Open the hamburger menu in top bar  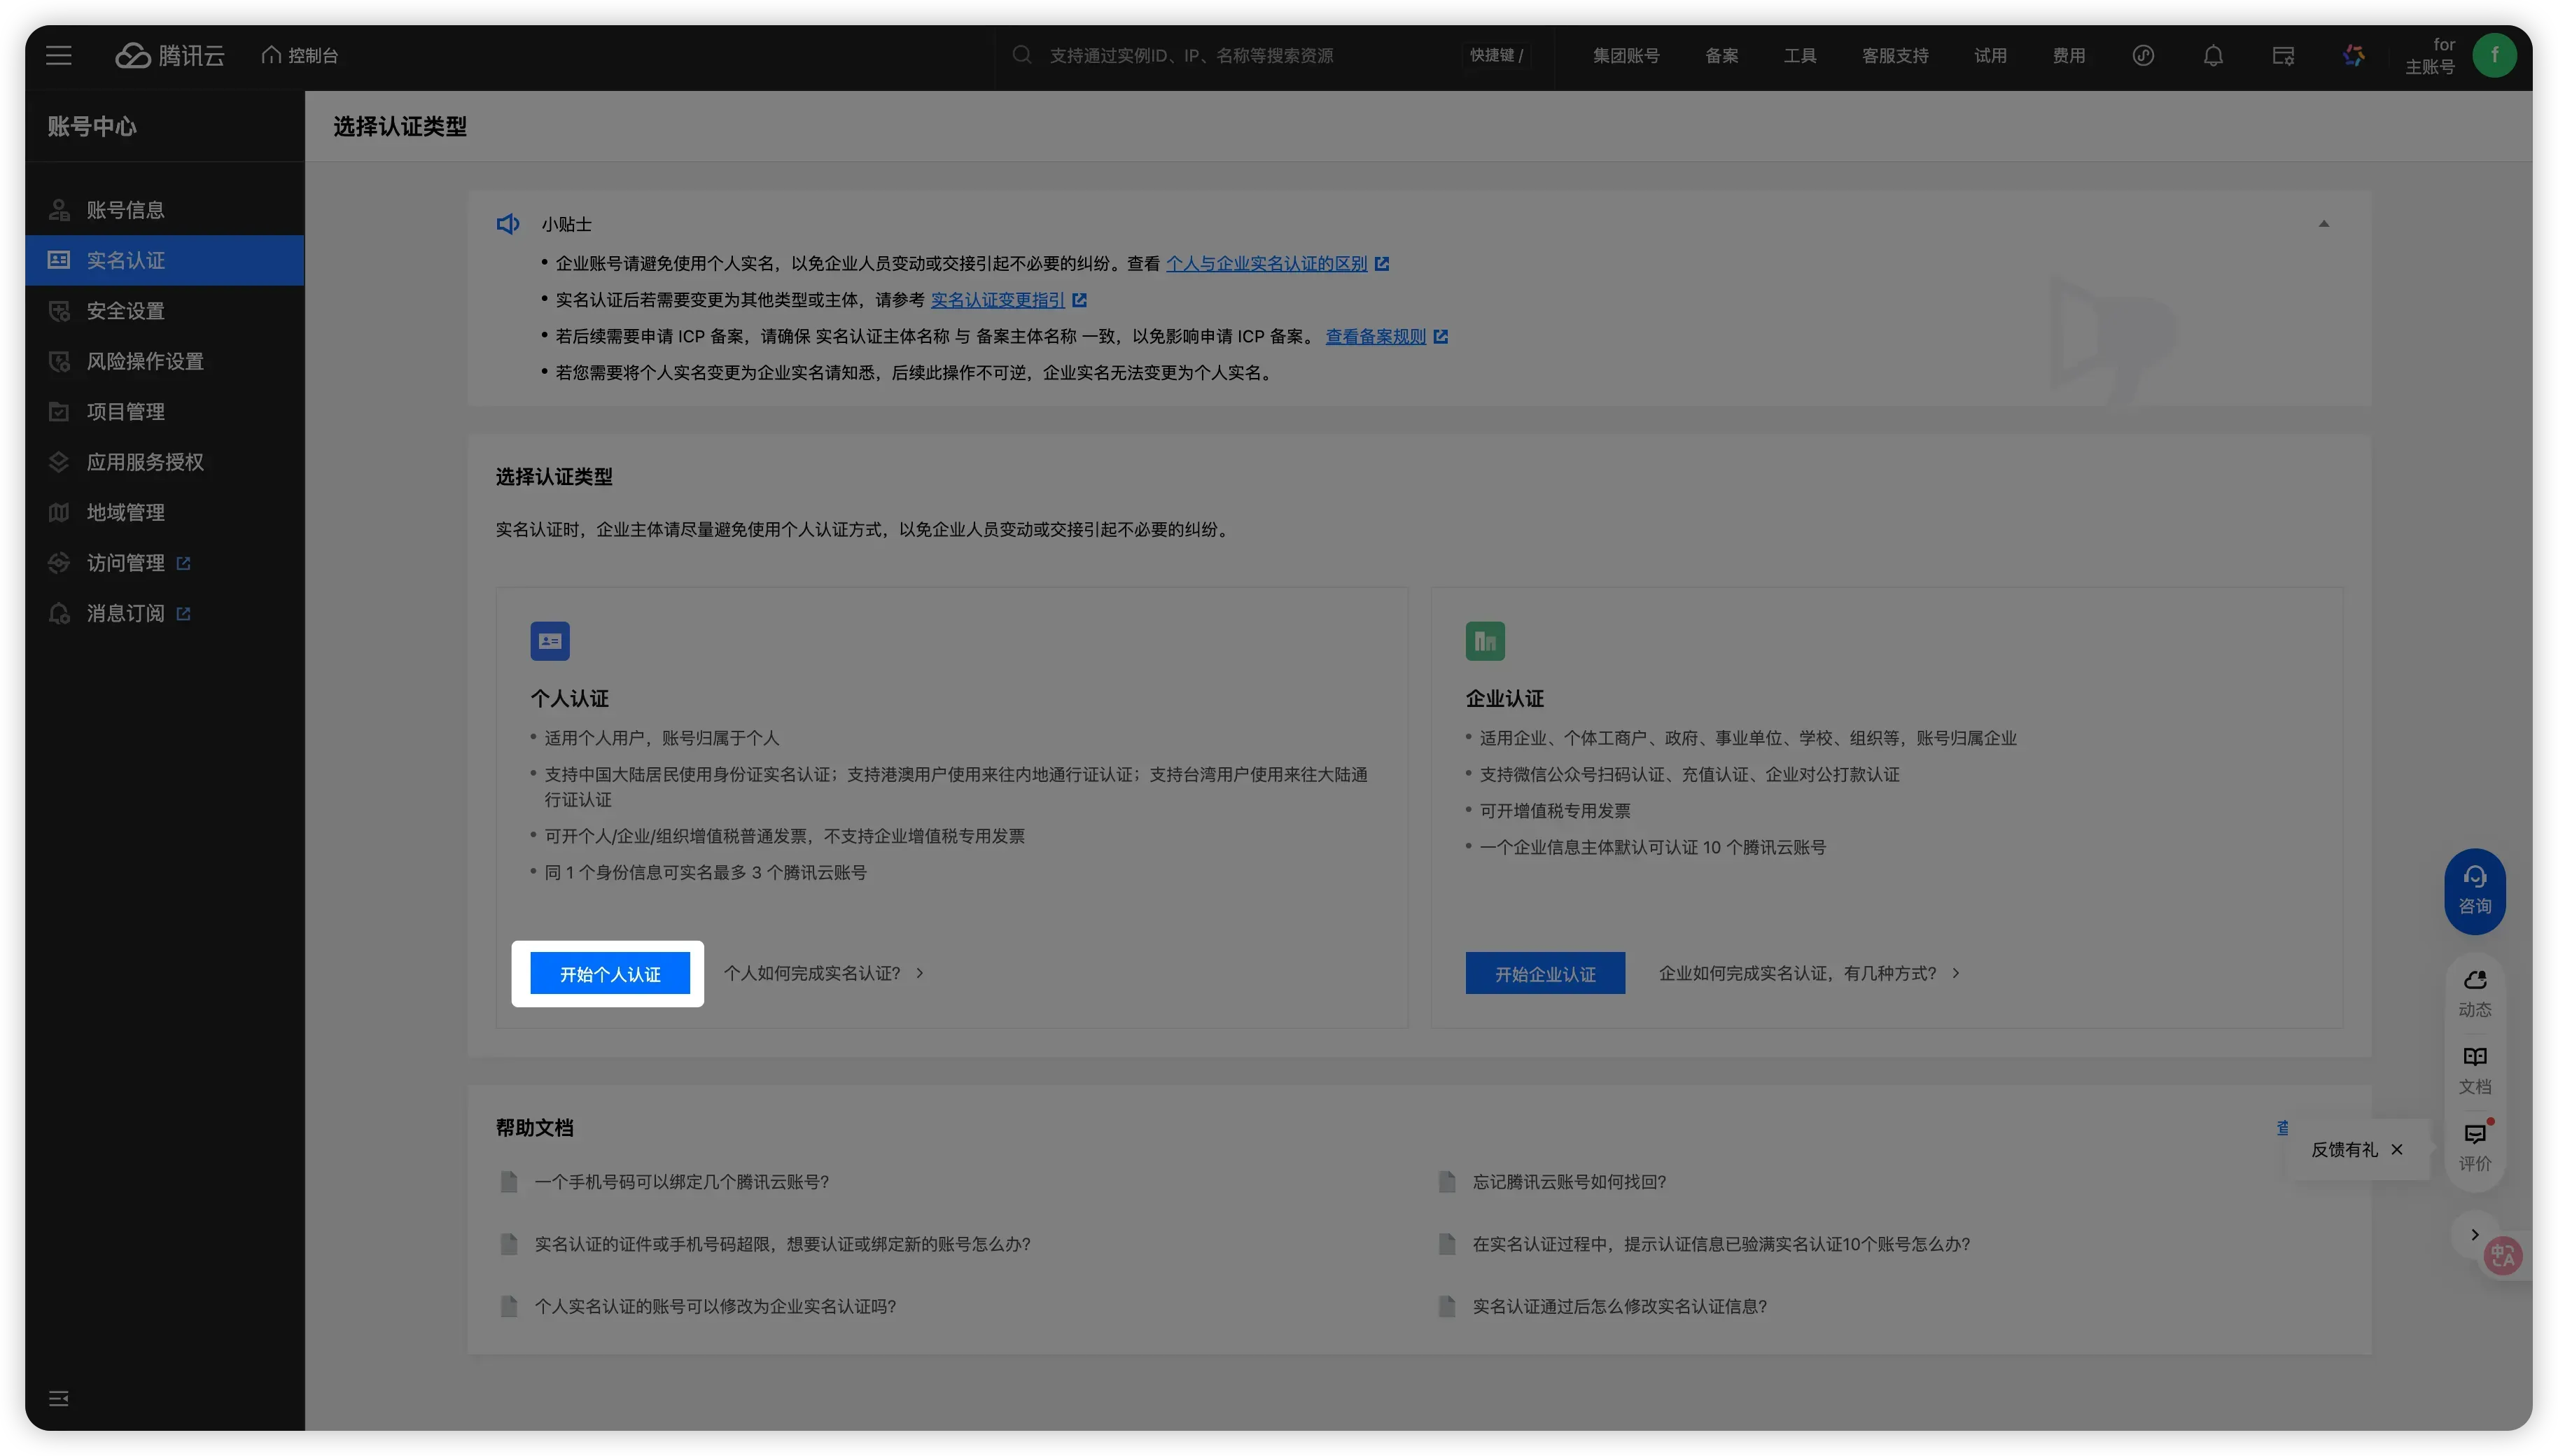click(59, 56)
